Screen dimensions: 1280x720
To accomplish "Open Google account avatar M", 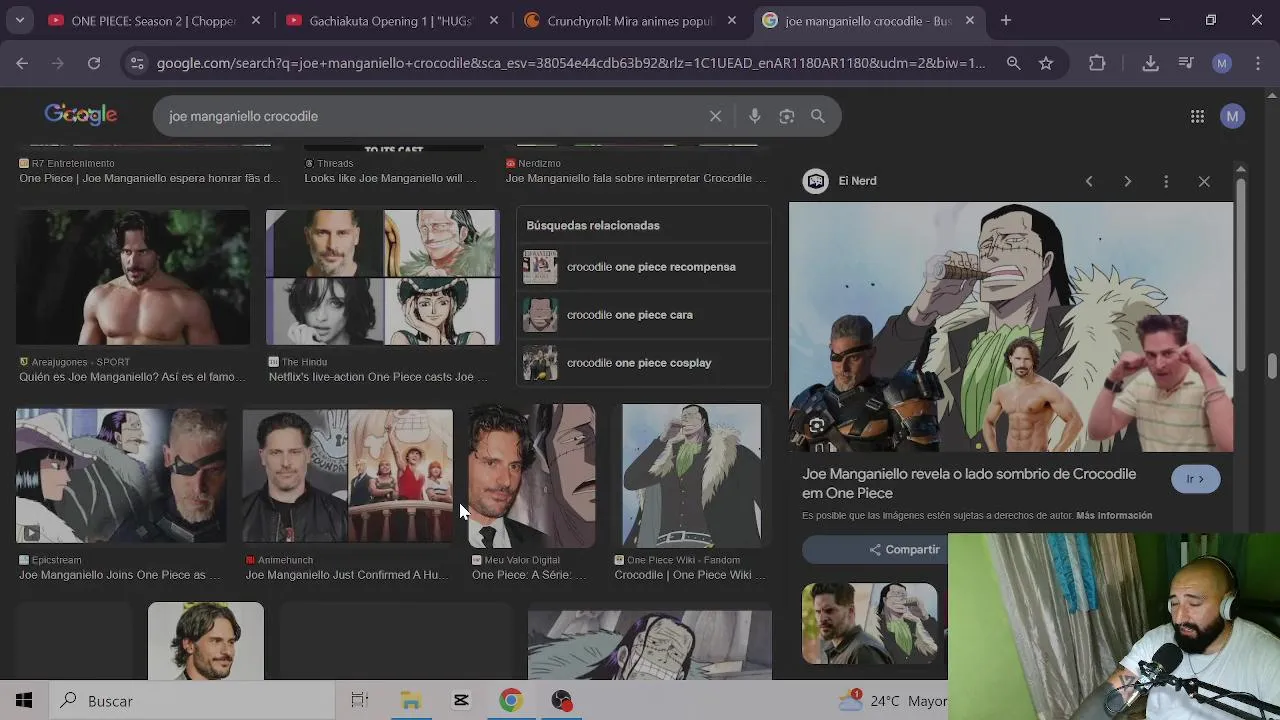I will (x=1232, y=116).
